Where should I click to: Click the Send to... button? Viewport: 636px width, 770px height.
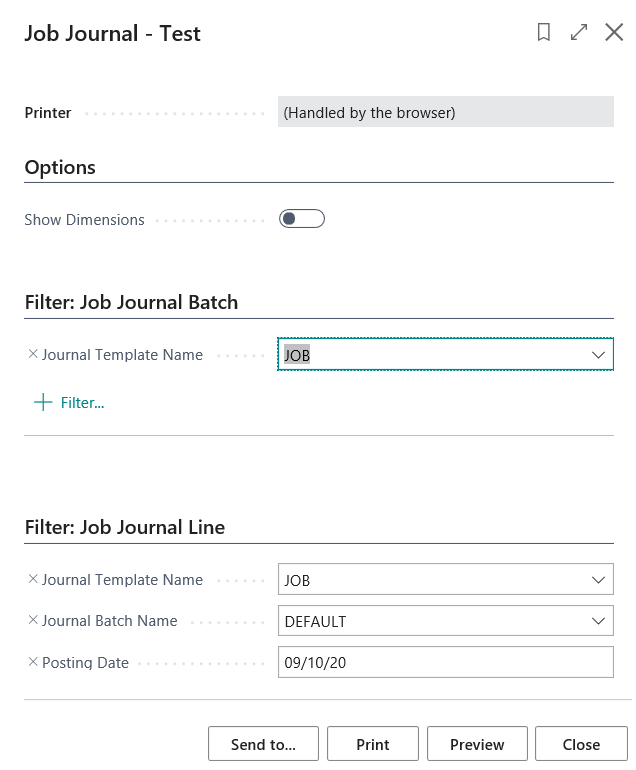point(263,744)
